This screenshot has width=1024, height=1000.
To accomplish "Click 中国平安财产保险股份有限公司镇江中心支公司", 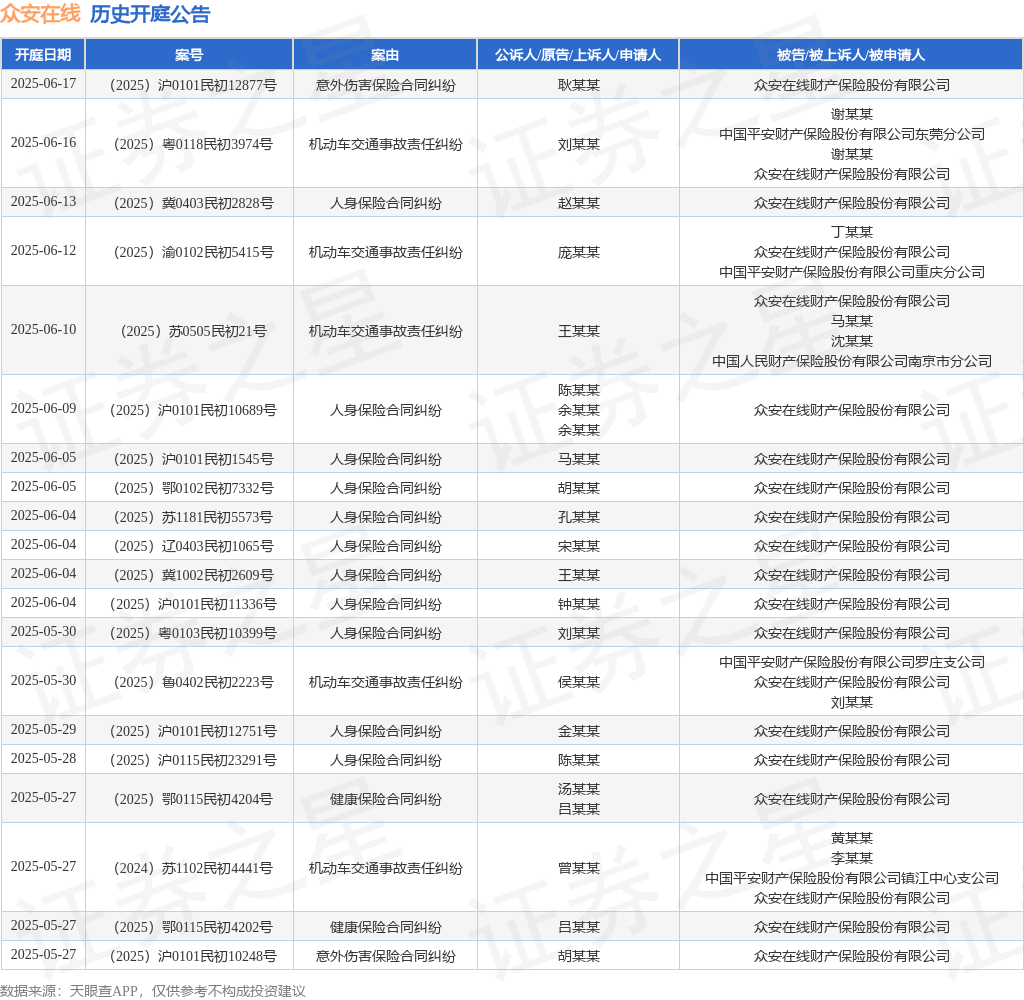I will (852, 878).
